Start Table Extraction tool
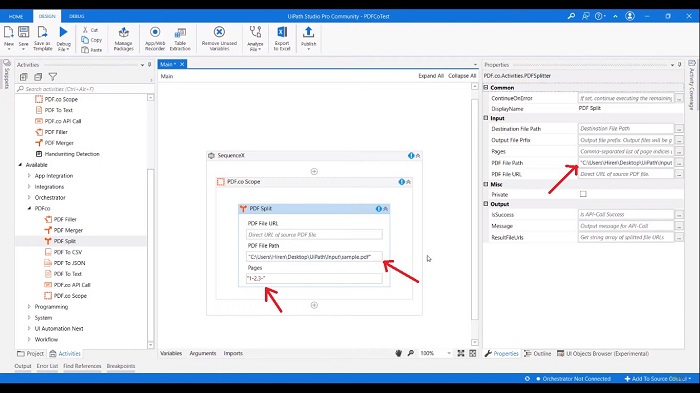The height and width of the screenshot is (393, 700). (180, 38)
